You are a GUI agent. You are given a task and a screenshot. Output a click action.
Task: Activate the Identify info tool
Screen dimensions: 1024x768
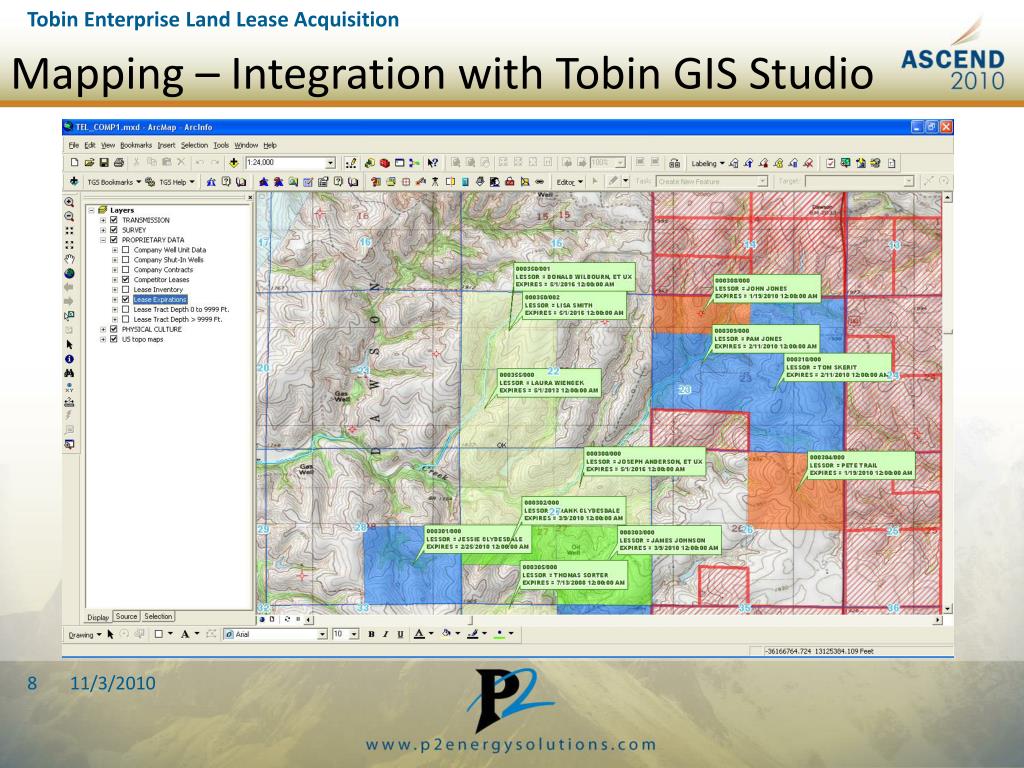pos(69,359)
